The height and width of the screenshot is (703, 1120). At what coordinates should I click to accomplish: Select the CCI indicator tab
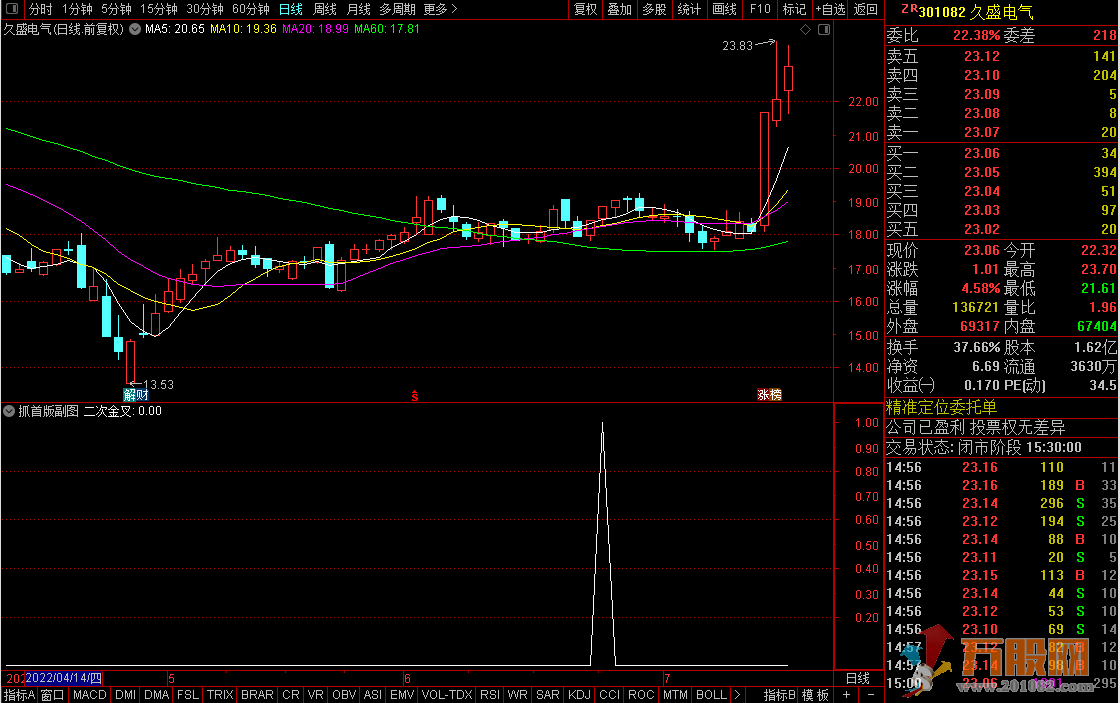609,695
